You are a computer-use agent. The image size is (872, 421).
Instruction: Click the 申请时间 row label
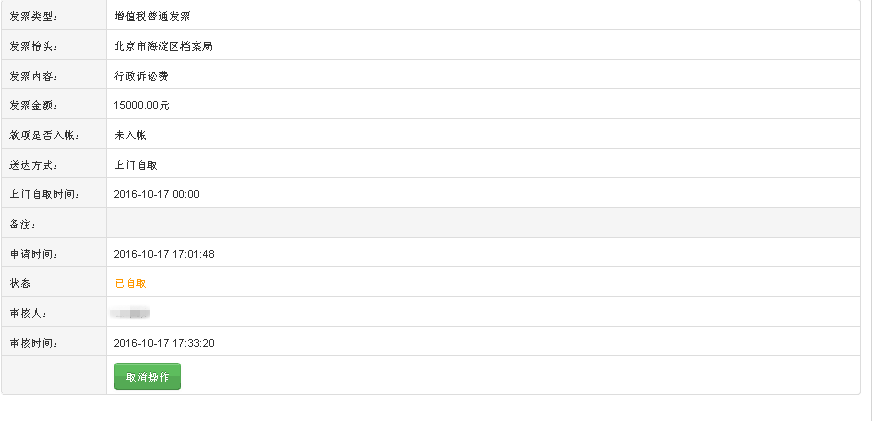click(x=34, y=254)
